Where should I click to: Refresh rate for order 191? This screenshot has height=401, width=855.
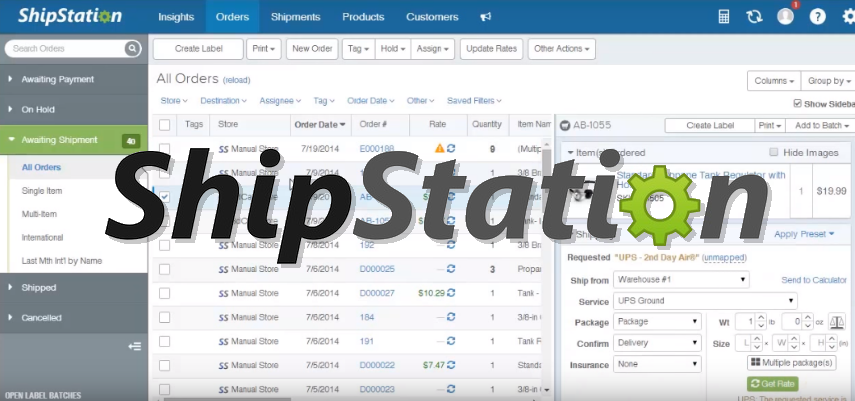tap(451, 341)
